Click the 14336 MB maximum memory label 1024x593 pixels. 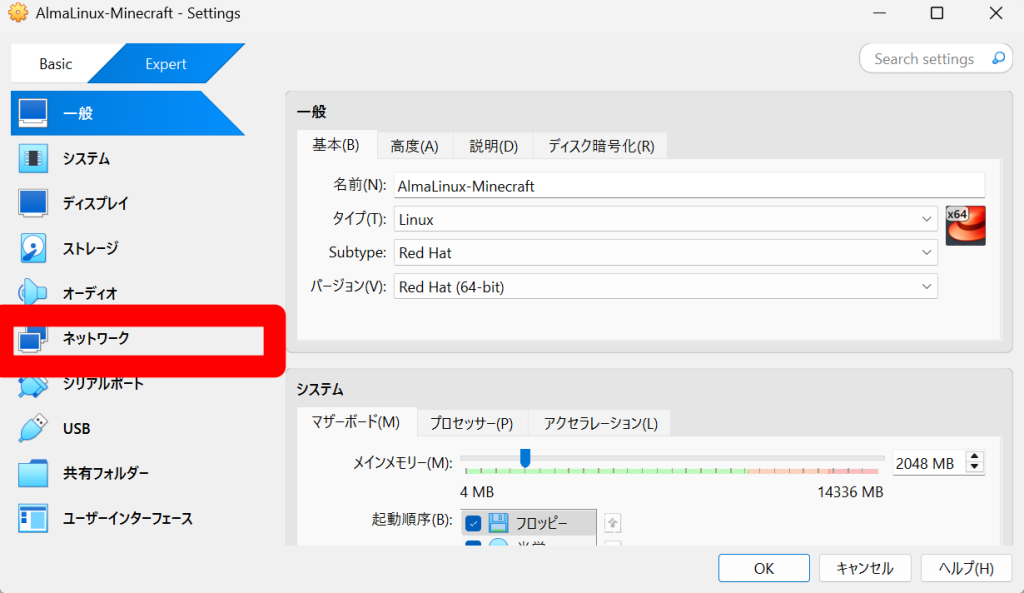(x=850, y=492)
